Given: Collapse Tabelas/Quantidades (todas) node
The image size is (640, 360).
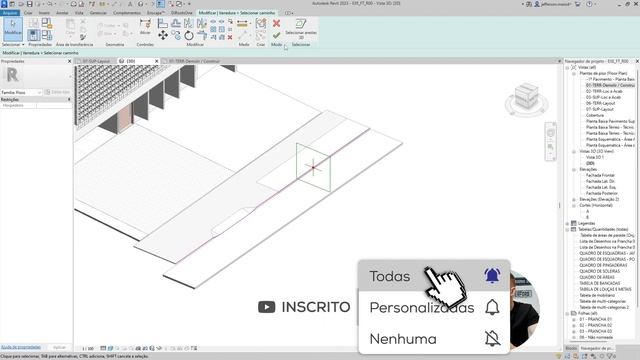Looking at the screenshot, I should point(567,229).
